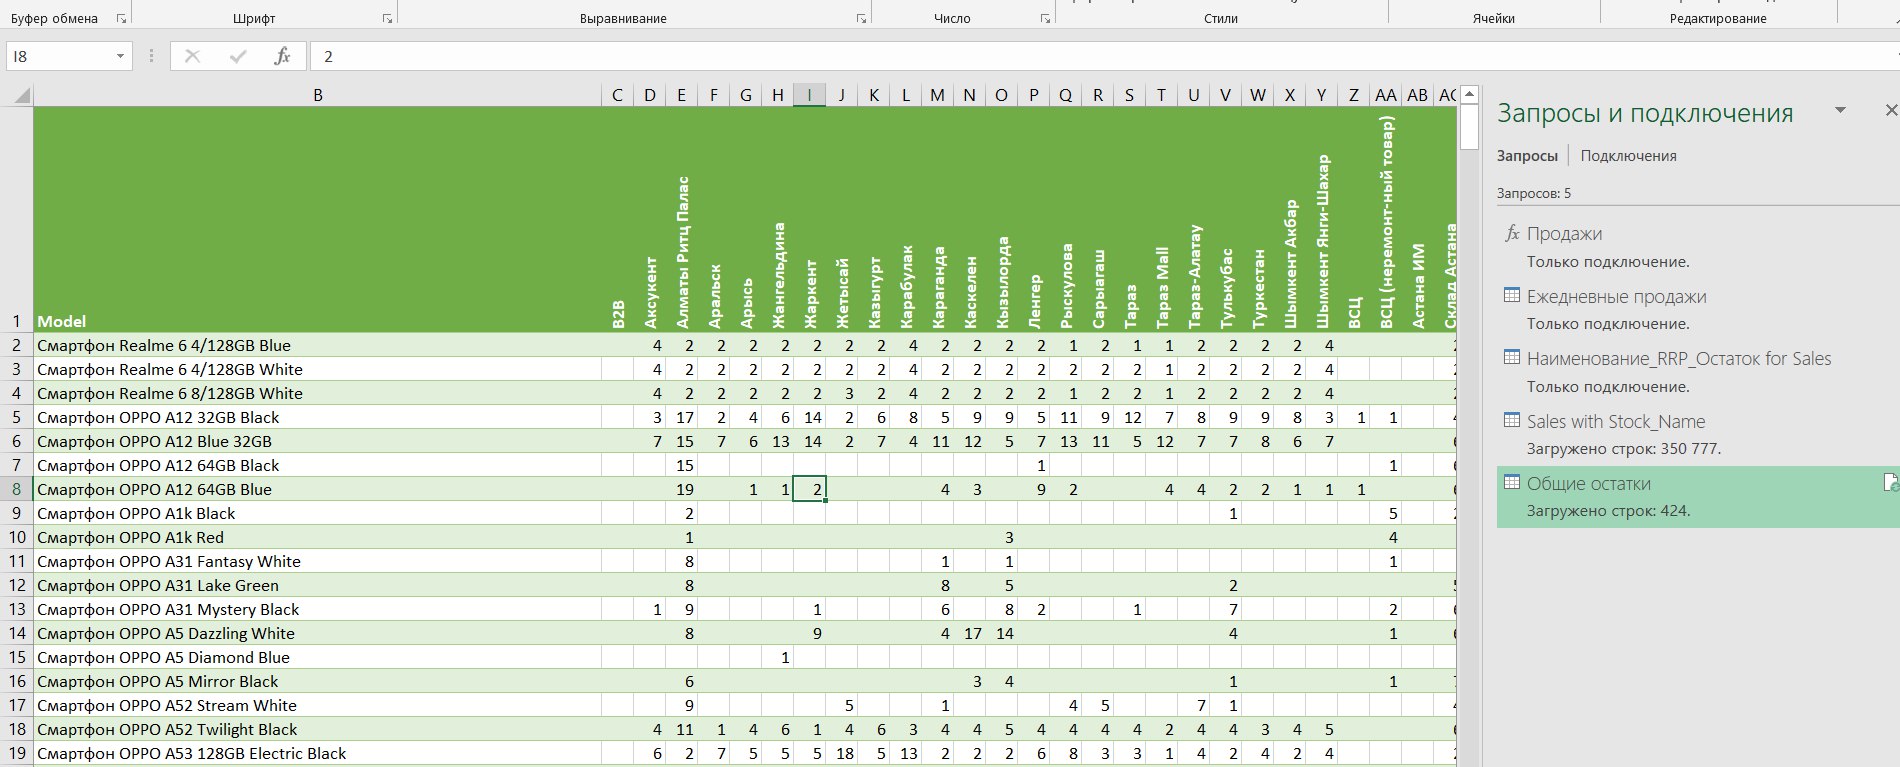Image resolution: width=1900 pixels, height=767 pixels.
Task: Select the Общие остатки query
Action: click(x=1698, y=496)
